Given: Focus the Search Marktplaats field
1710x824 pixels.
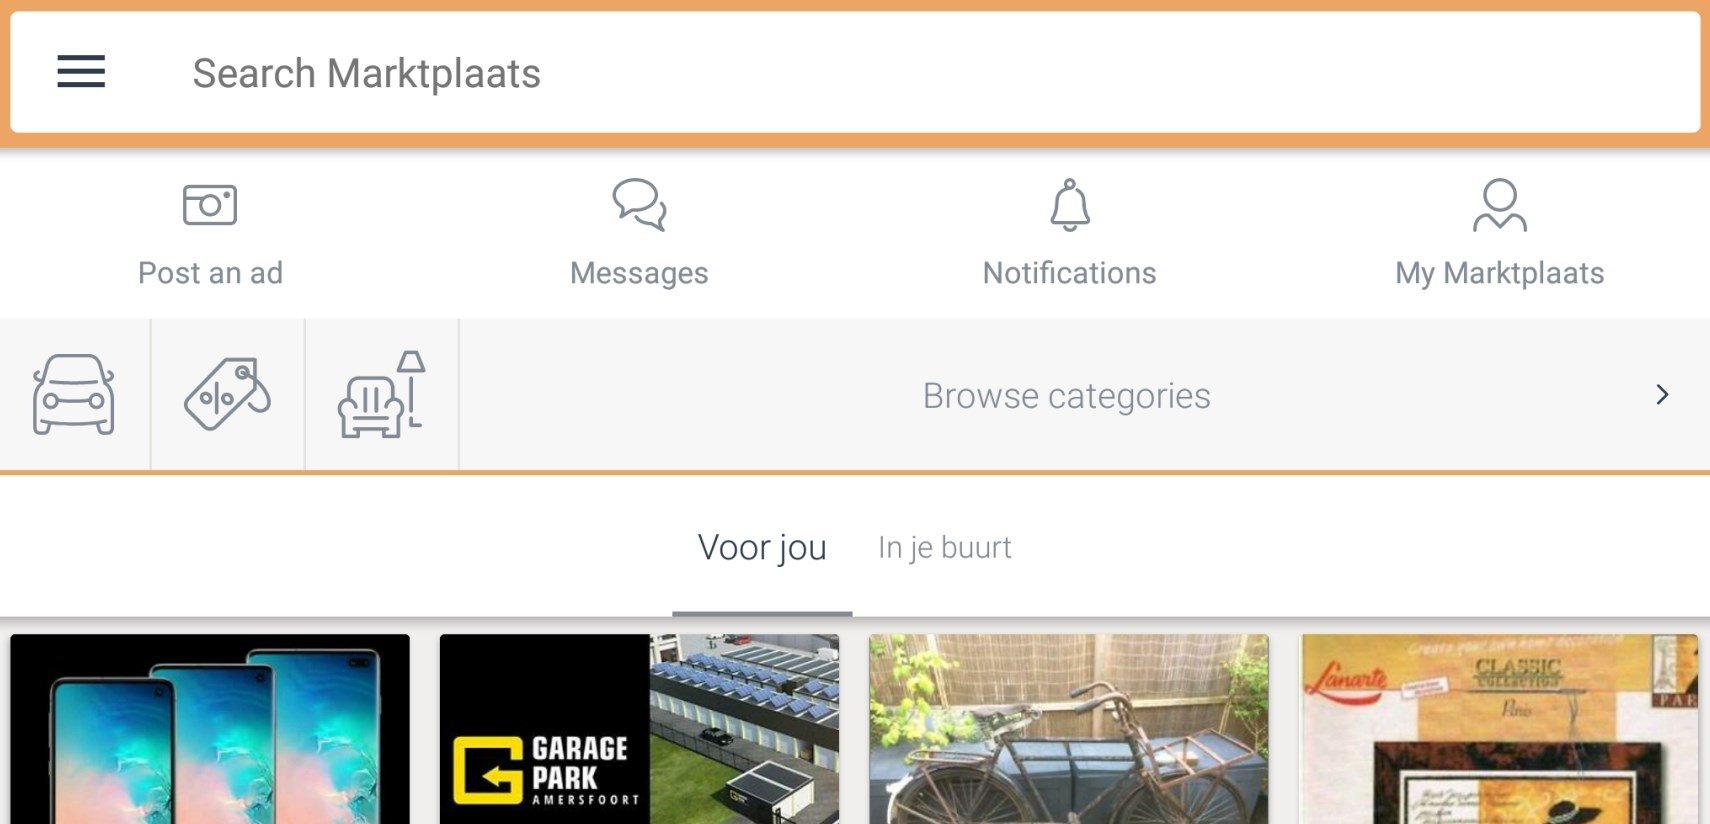Looking at the screenshot, I should pyautogui.click(x=855, y=72).
